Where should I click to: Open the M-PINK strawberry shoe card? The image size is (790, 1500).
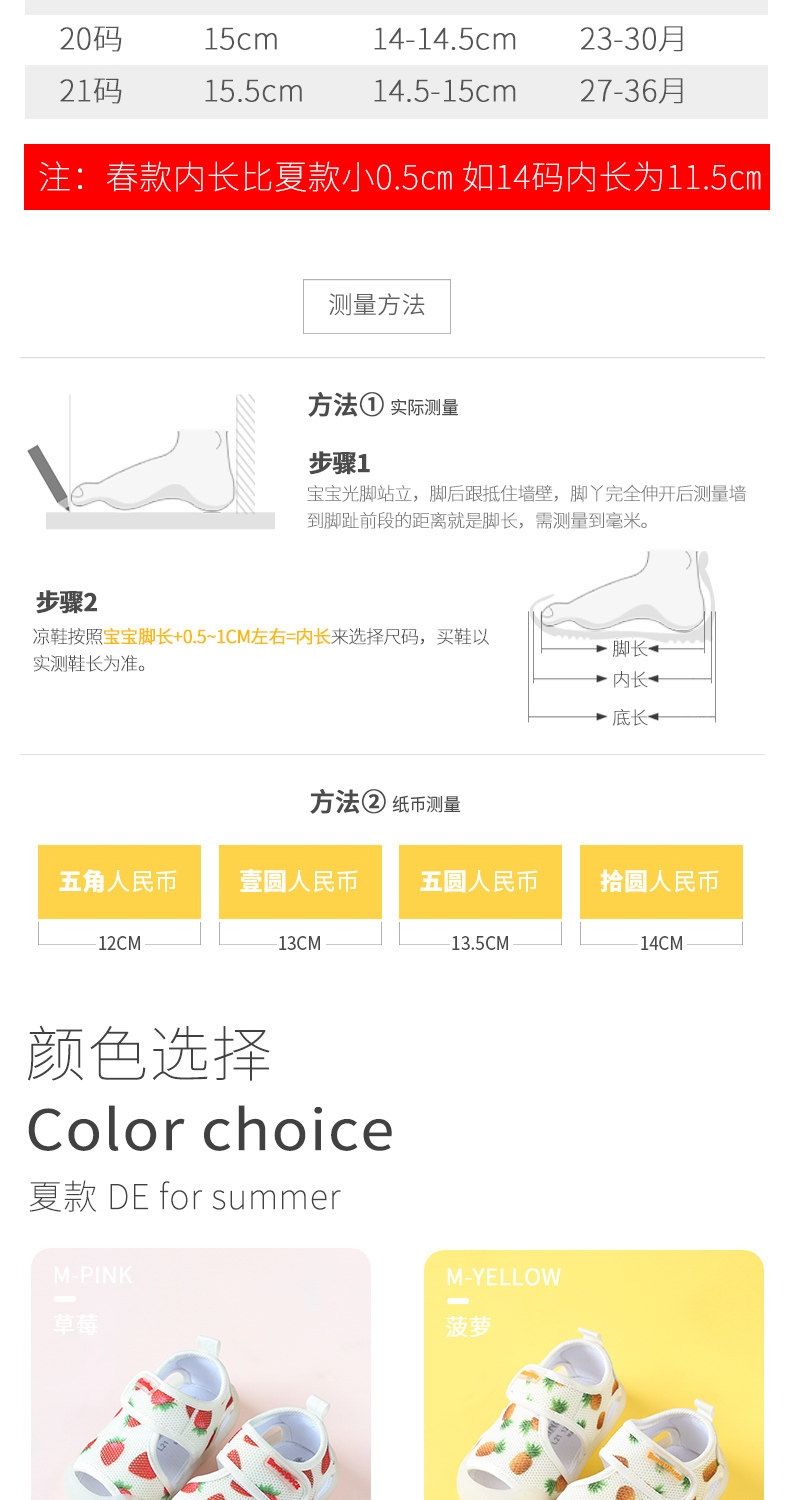click(x=201, y=1374)
